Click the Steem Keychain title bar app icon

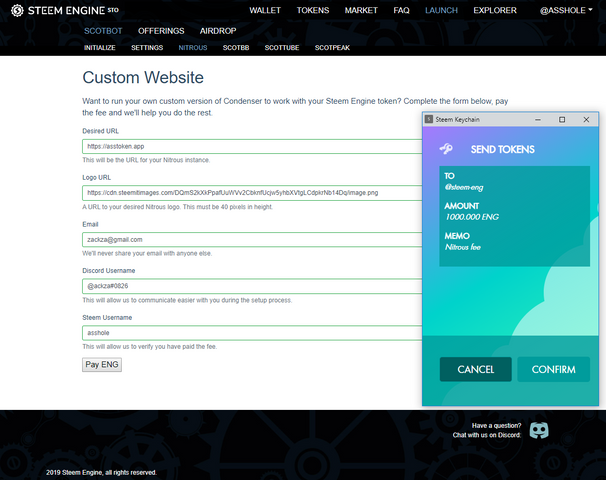pos(430,120)
